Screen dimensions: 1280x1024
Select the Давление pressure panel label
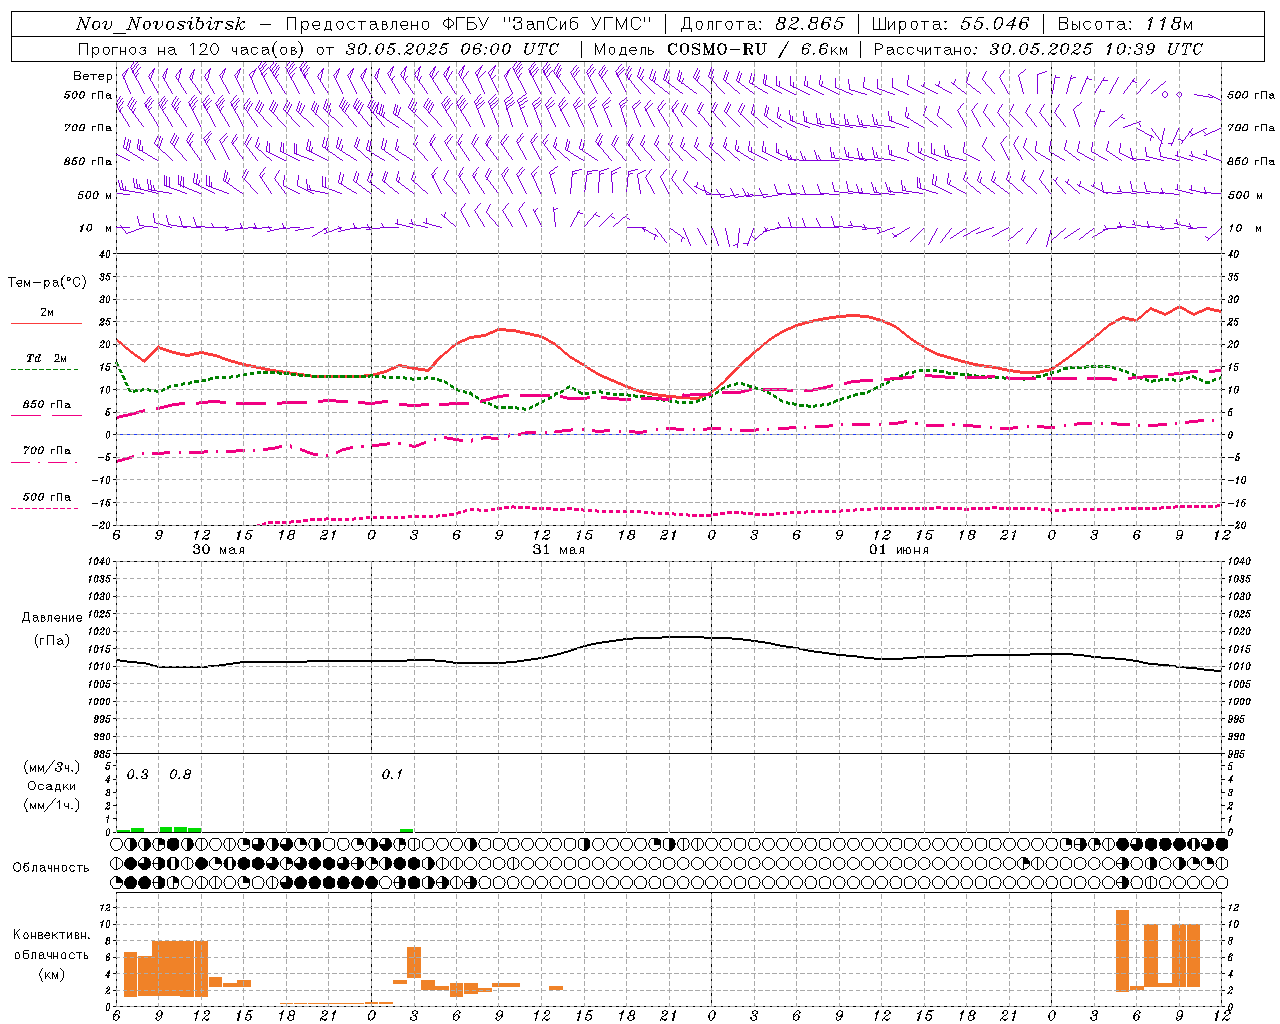coord(51,618)
